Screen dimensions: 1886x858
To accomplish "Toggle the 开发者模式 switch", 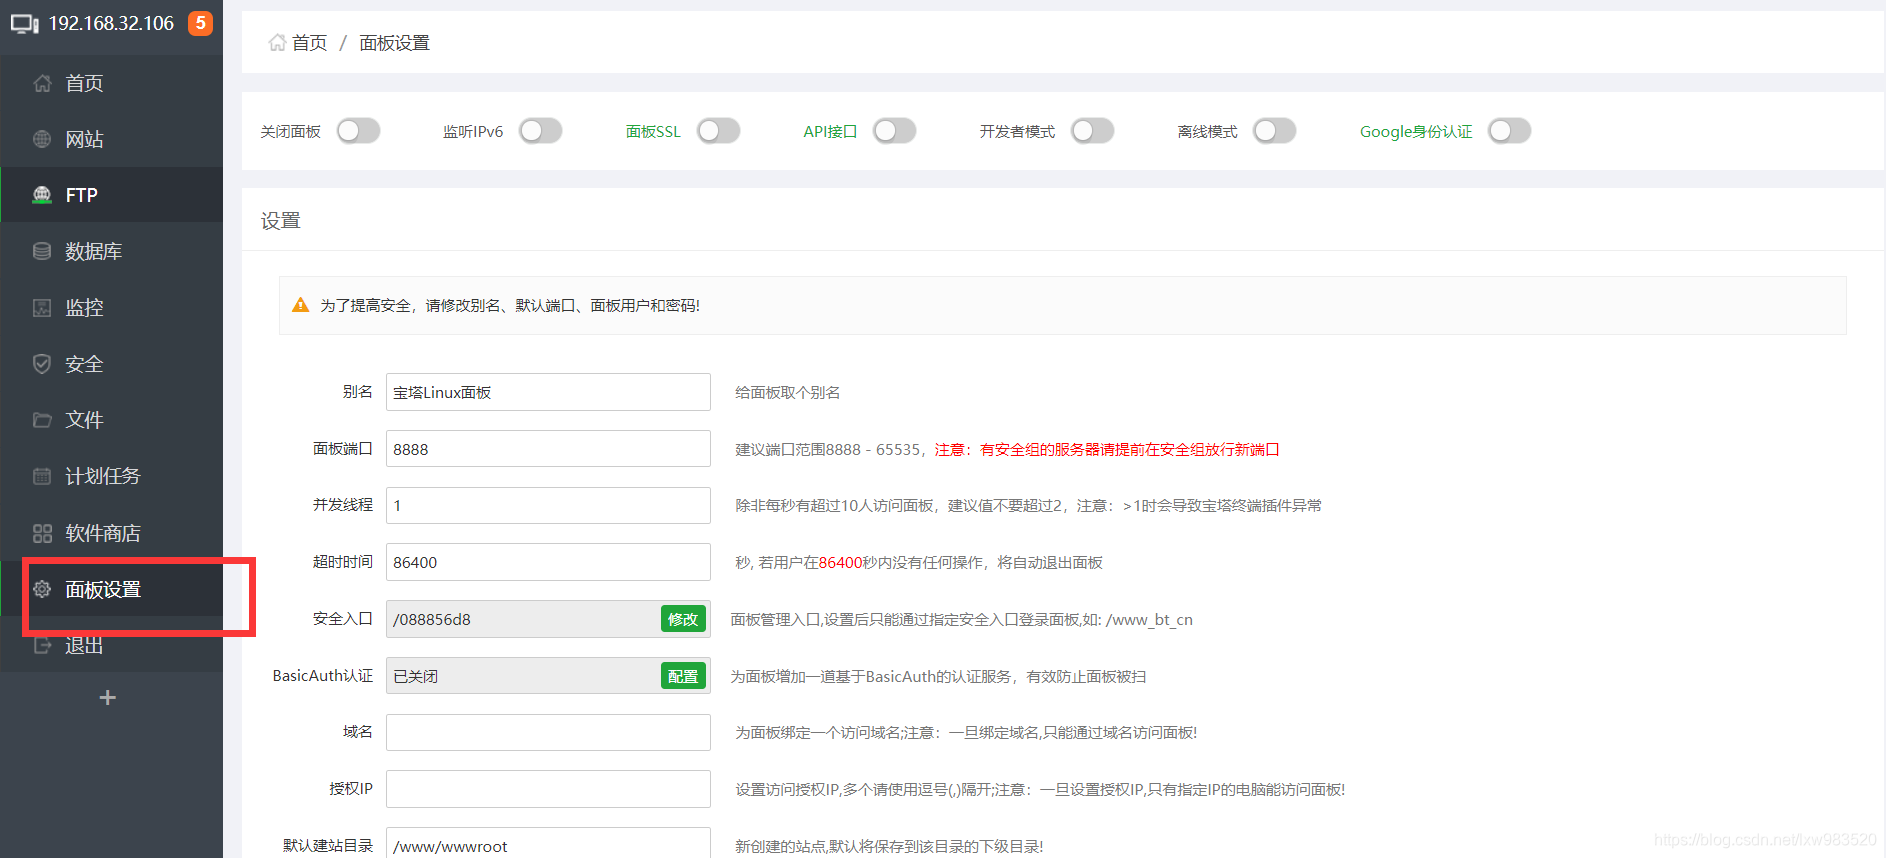I will click(1092, 131).
